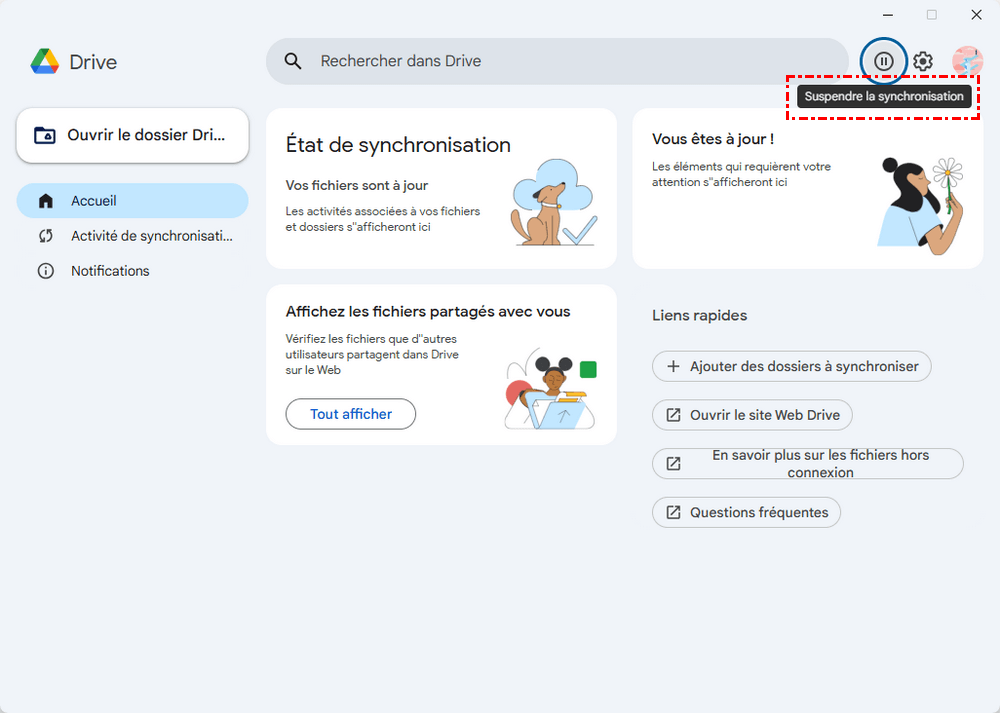The image size is (1000, 713).
Task: Open the Ouvrir le site Web Drive link
Action: coord(753,415)
